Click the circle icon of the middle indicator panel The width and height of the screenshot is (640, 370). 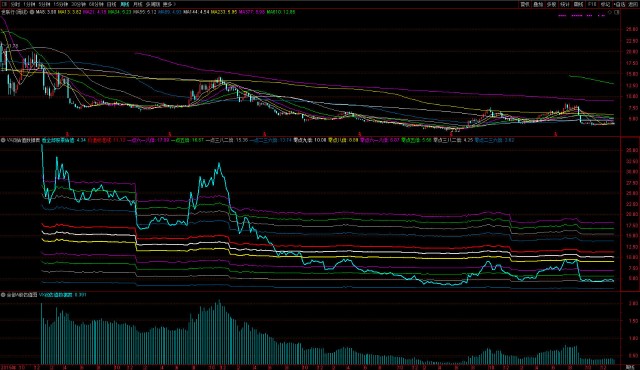[x=3, y=140]
